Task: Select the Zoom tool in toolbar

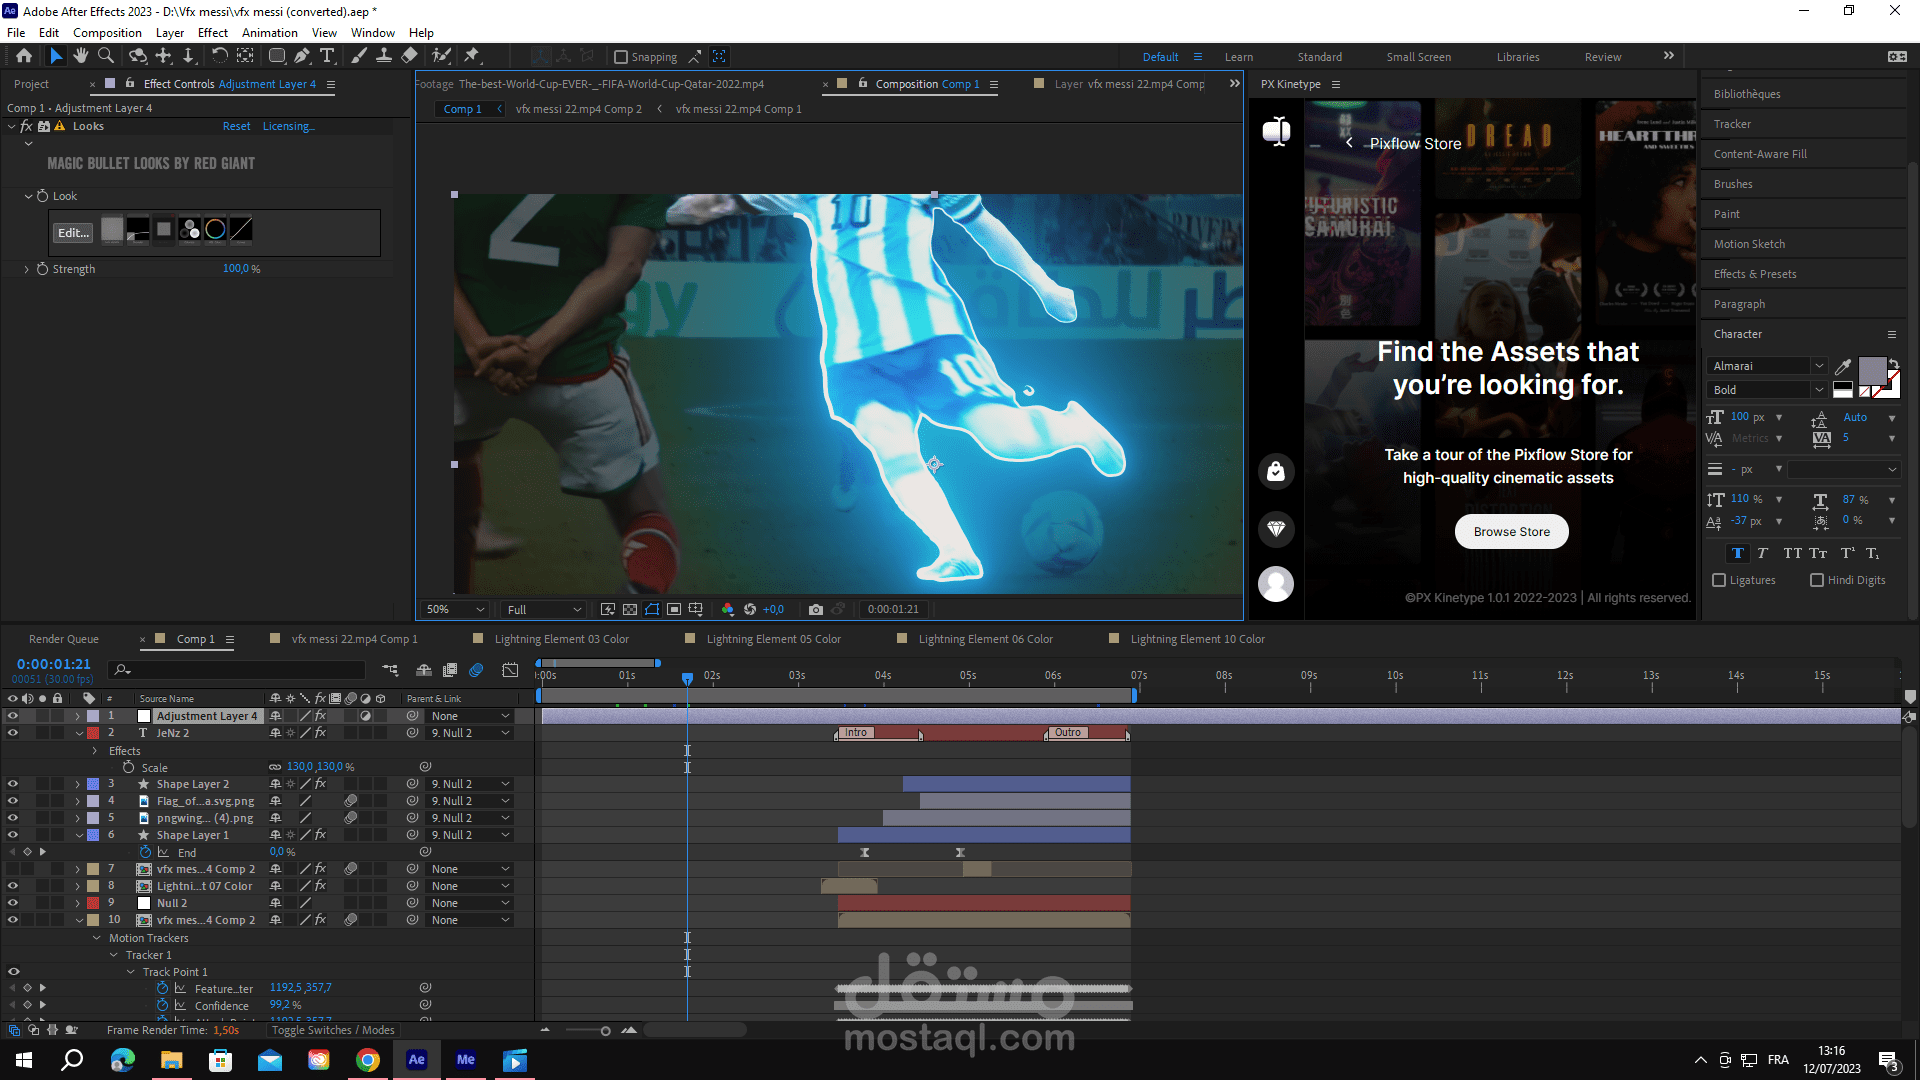Action: click(105, 56)
